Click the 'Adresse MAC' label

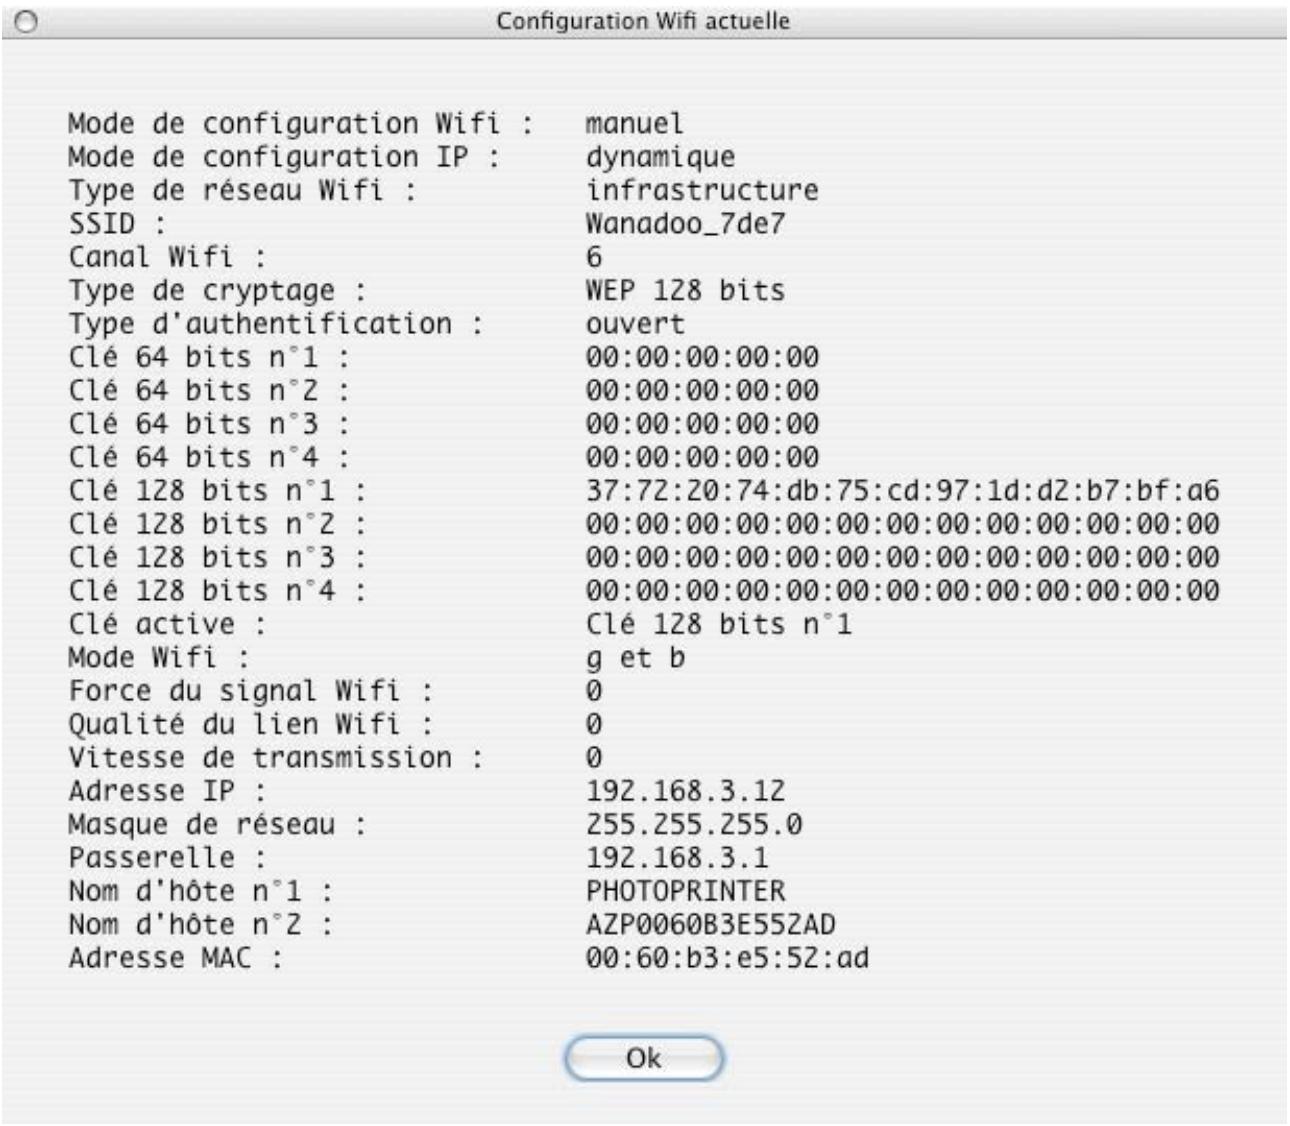(175, 957)
